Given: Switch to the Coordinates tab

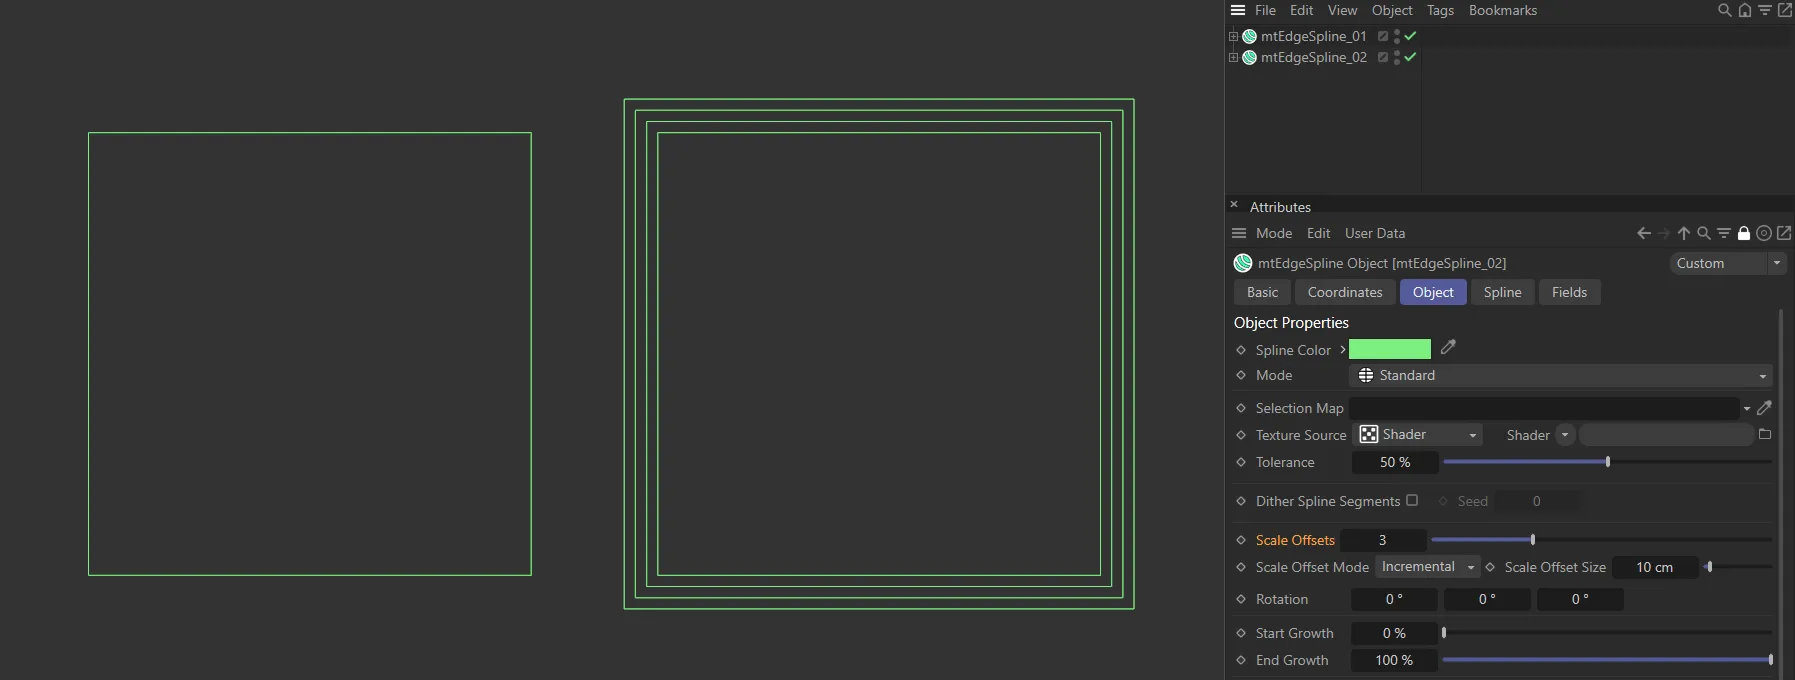Looking at the screenshot, I should coord(1345,292).
